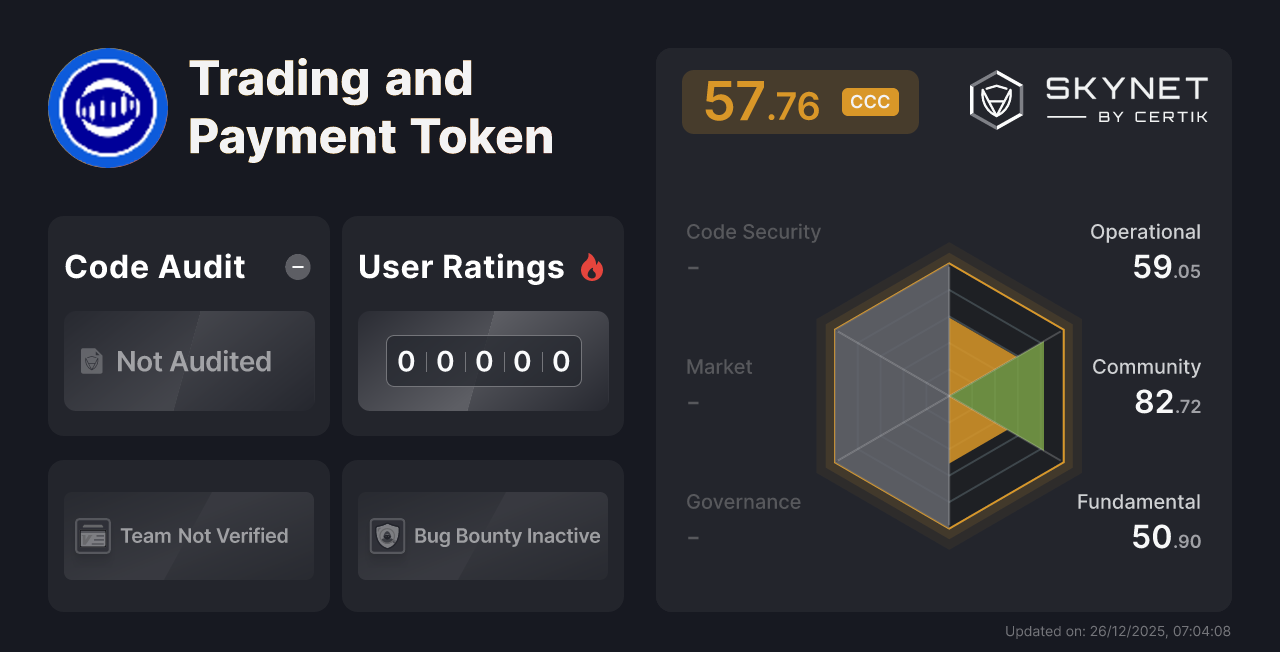The width and height of the screenshot is (1280, 652).
Task: Switch to the User Ratings panel
Action: click(x=482, y=325)
